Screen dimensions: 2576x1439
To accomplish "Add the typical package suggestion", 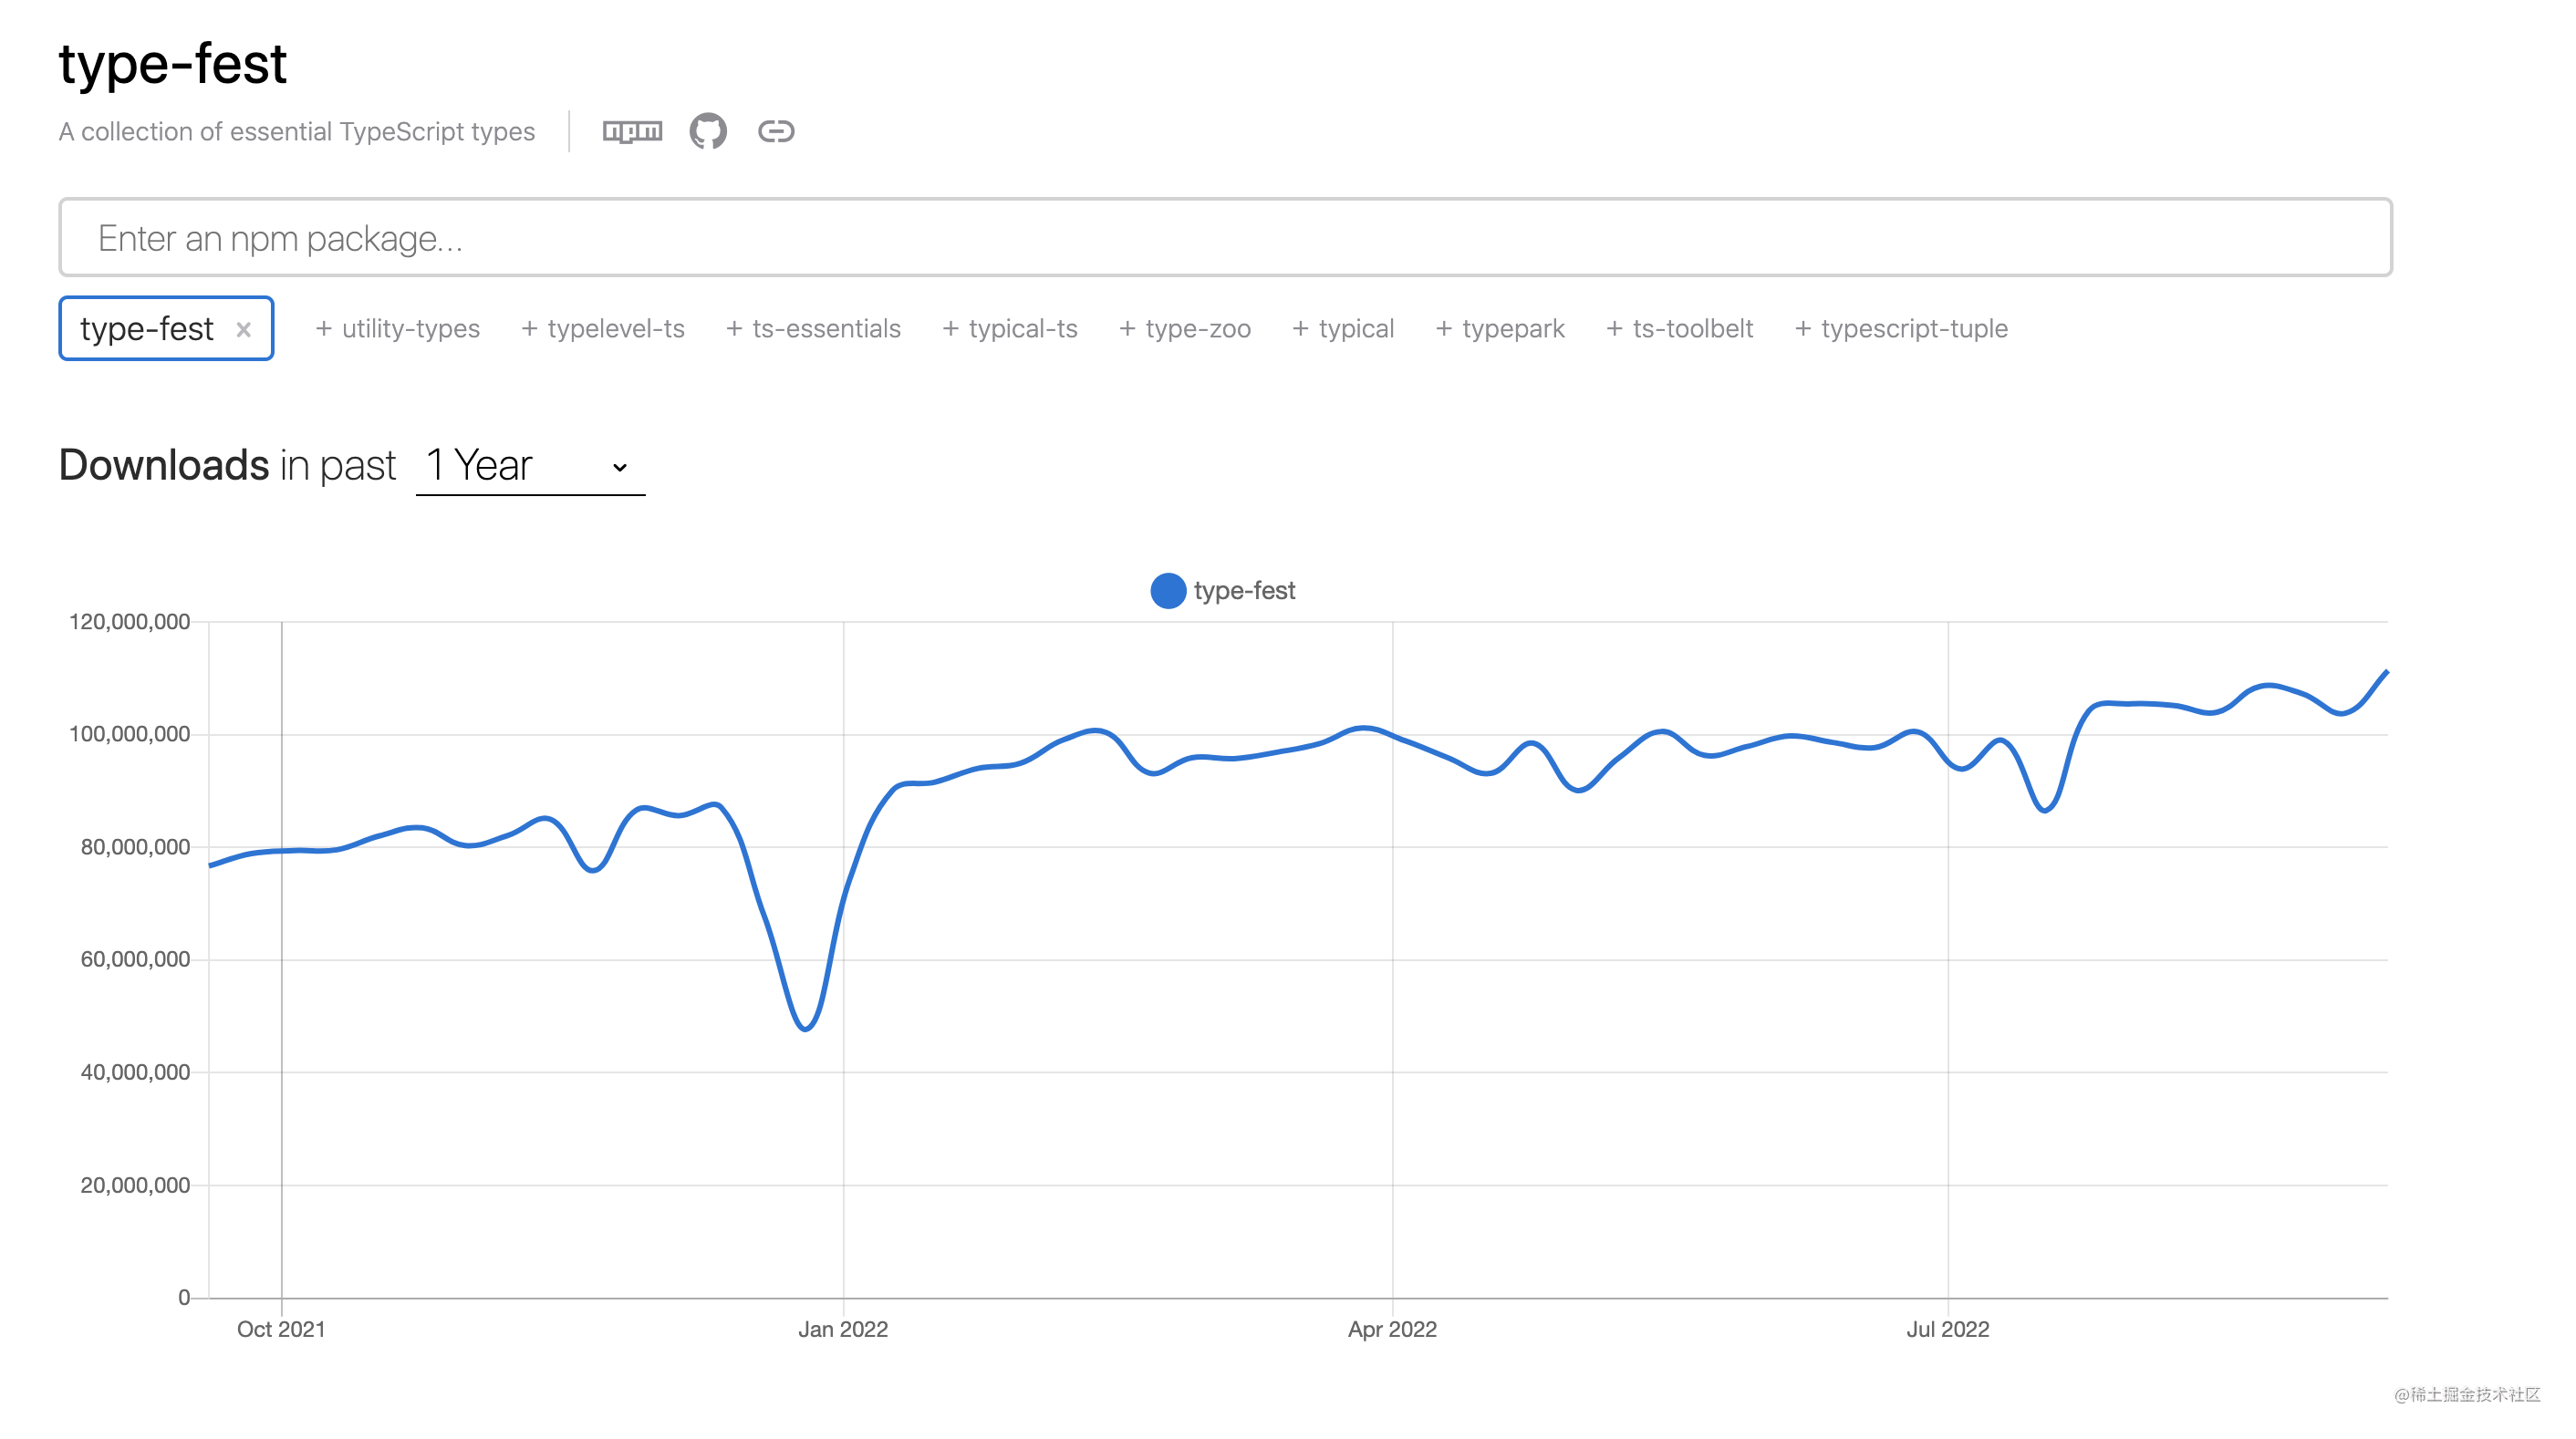I will point(1343,328).
